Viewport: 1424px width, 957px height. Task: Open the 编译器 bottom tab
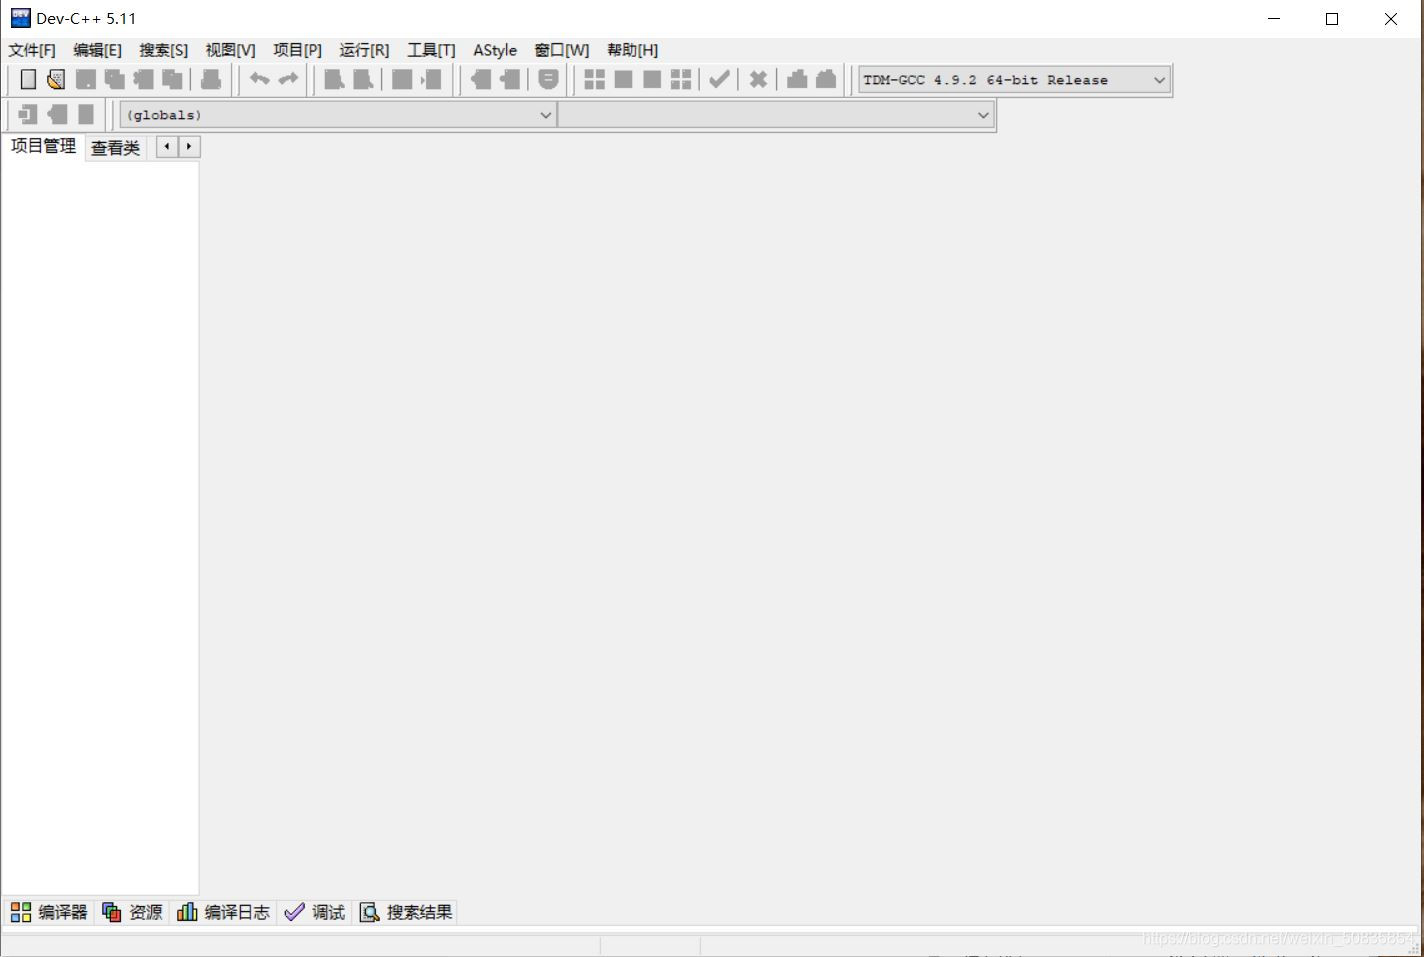(49, 912)
